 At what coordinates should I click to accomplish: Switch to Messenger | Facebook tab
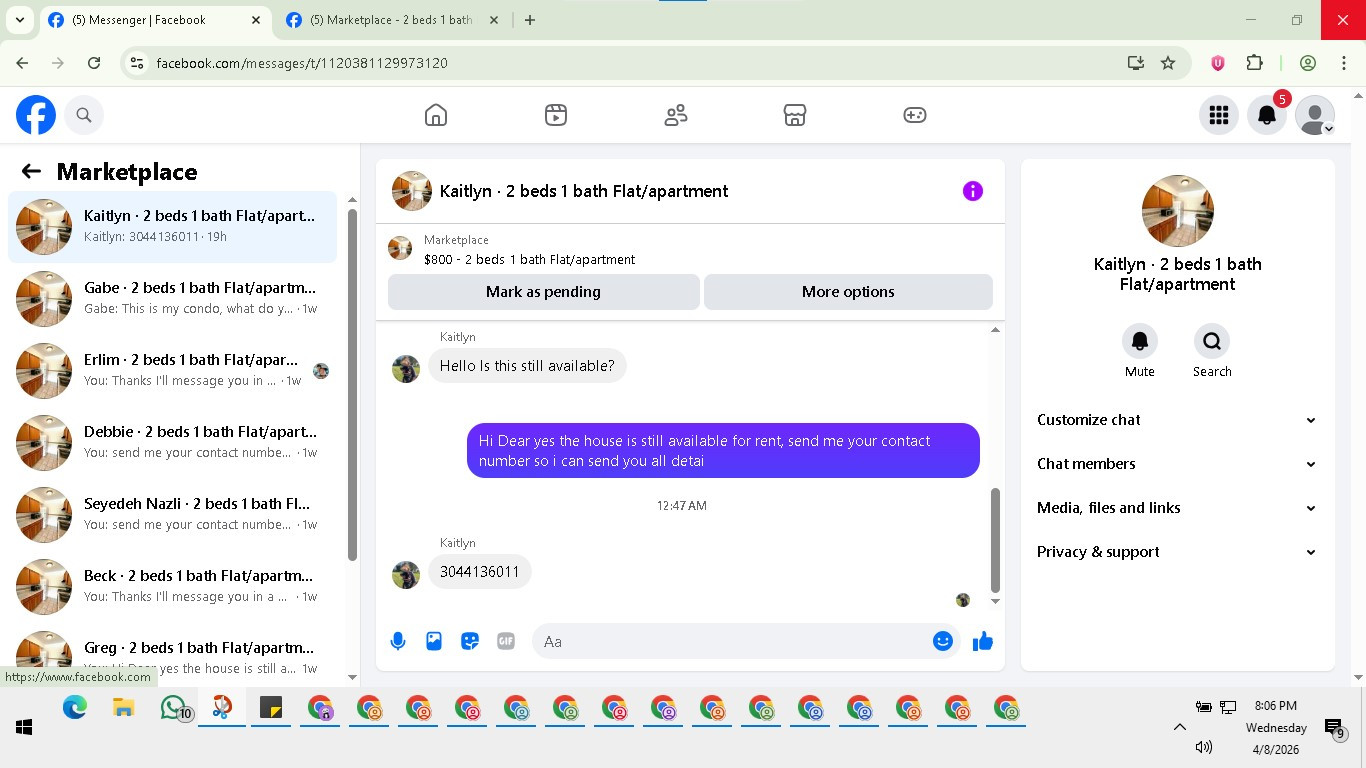click(153, 20)
